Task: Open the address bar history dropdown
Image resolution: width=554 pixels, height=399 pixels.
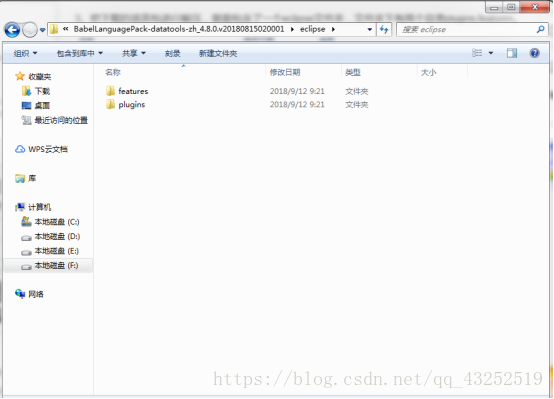Action: [x=370, y=29]
